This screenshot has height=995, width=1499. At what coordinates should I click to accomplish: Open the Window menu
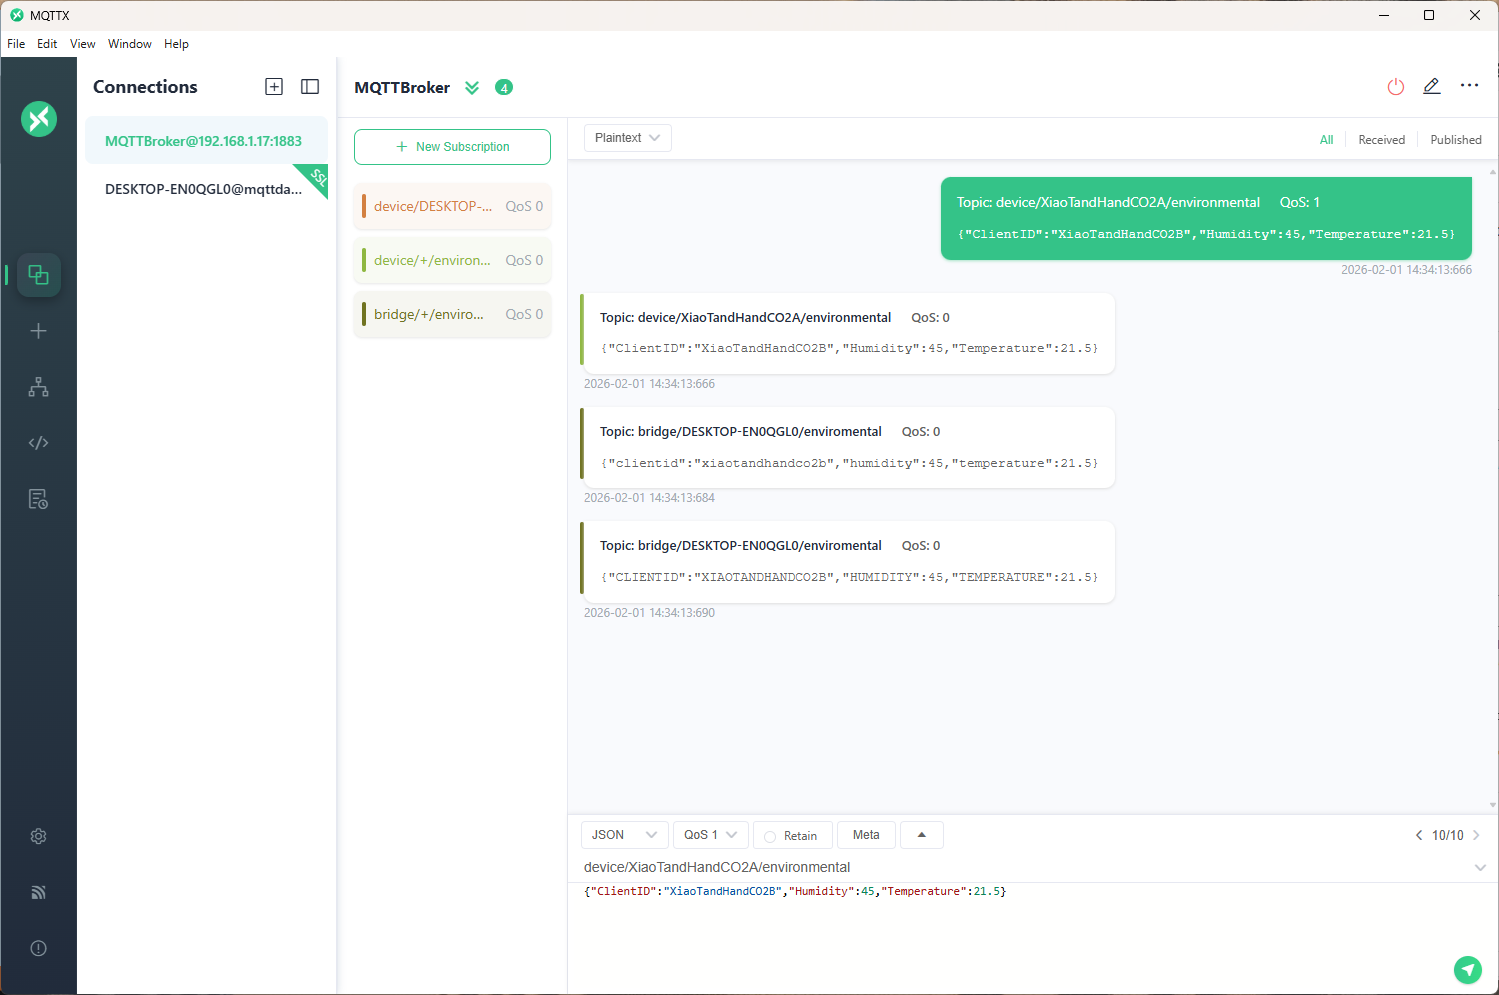pos(130,44)
